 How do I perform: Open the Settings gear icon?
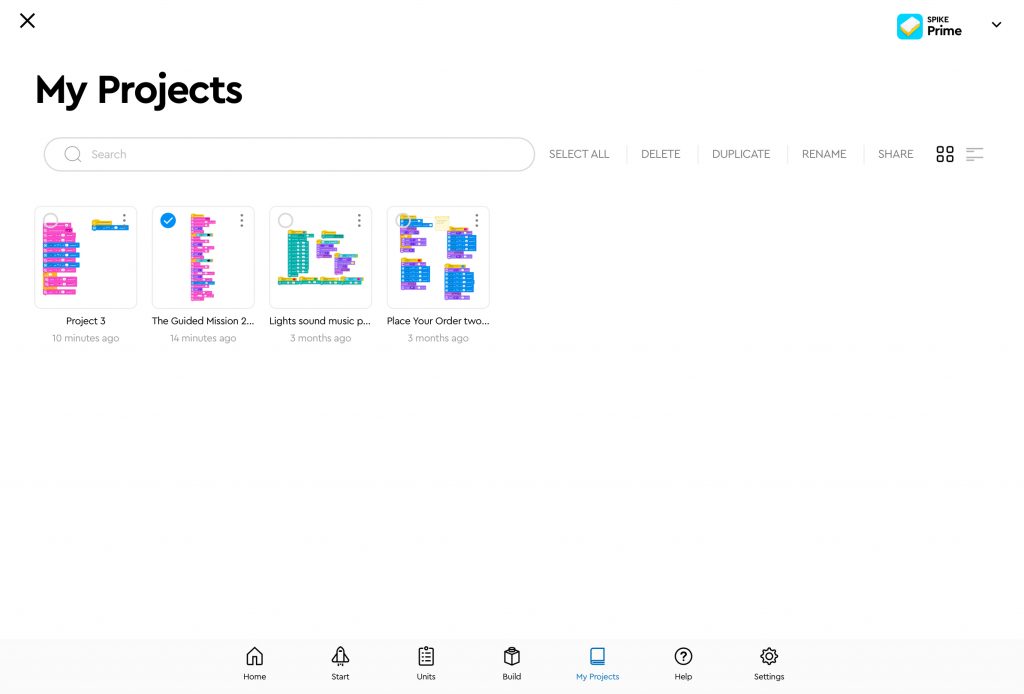coord(769,657)
